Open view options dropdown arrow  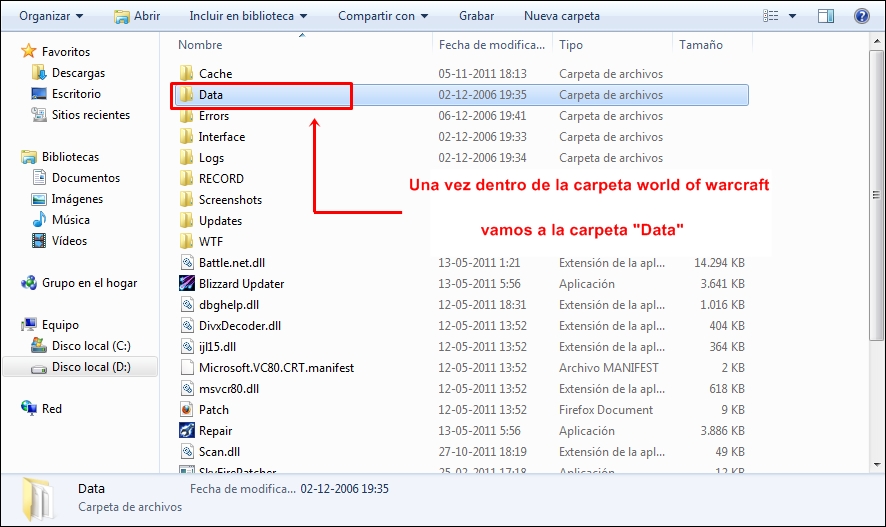[x=792, y=16]
